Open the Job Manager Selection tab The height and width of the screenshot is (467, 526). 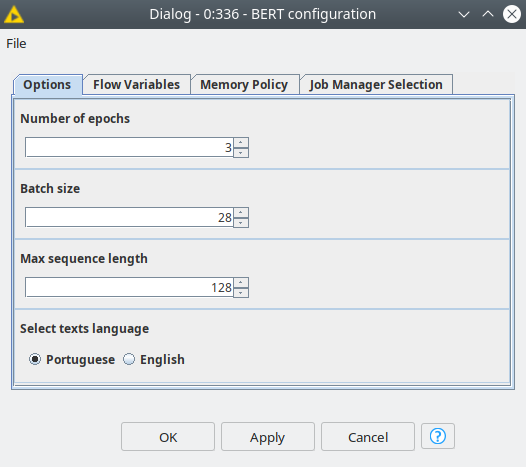[x=376, y=85]
